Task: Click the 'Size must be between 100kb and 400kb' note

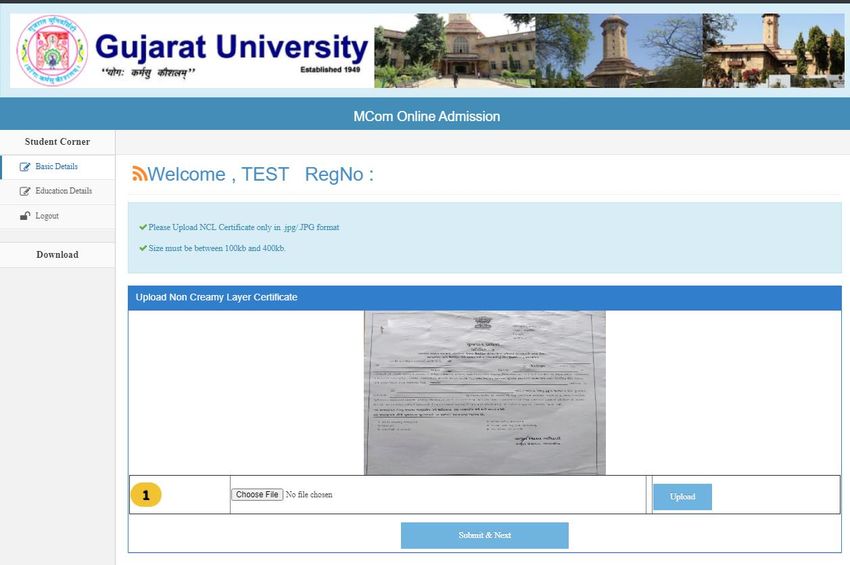Action: click(x=217, y=248)
